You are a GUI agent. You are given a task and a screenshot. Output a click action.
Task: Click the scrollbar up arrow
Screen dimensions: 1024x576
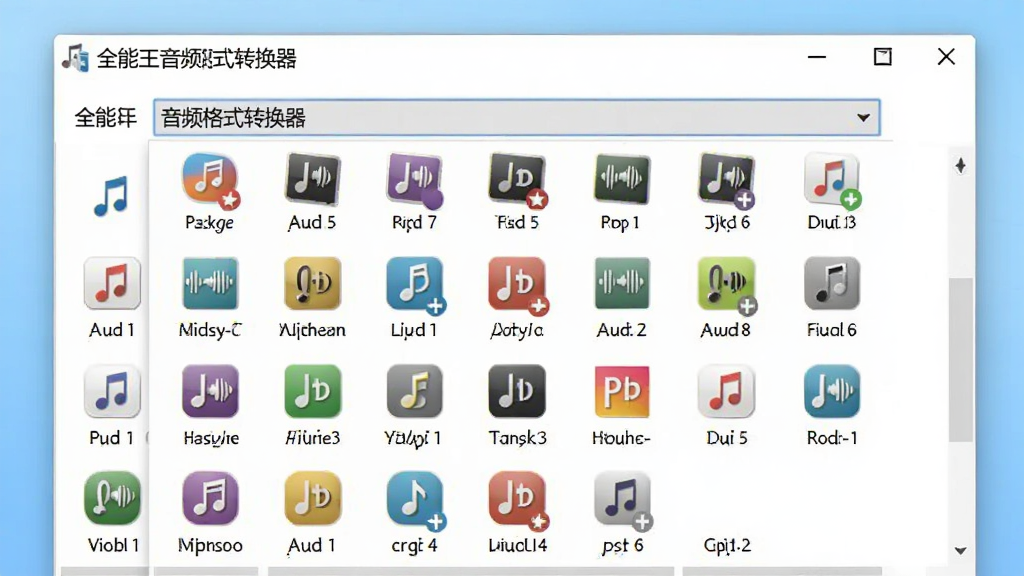click(x=960, y=165)
